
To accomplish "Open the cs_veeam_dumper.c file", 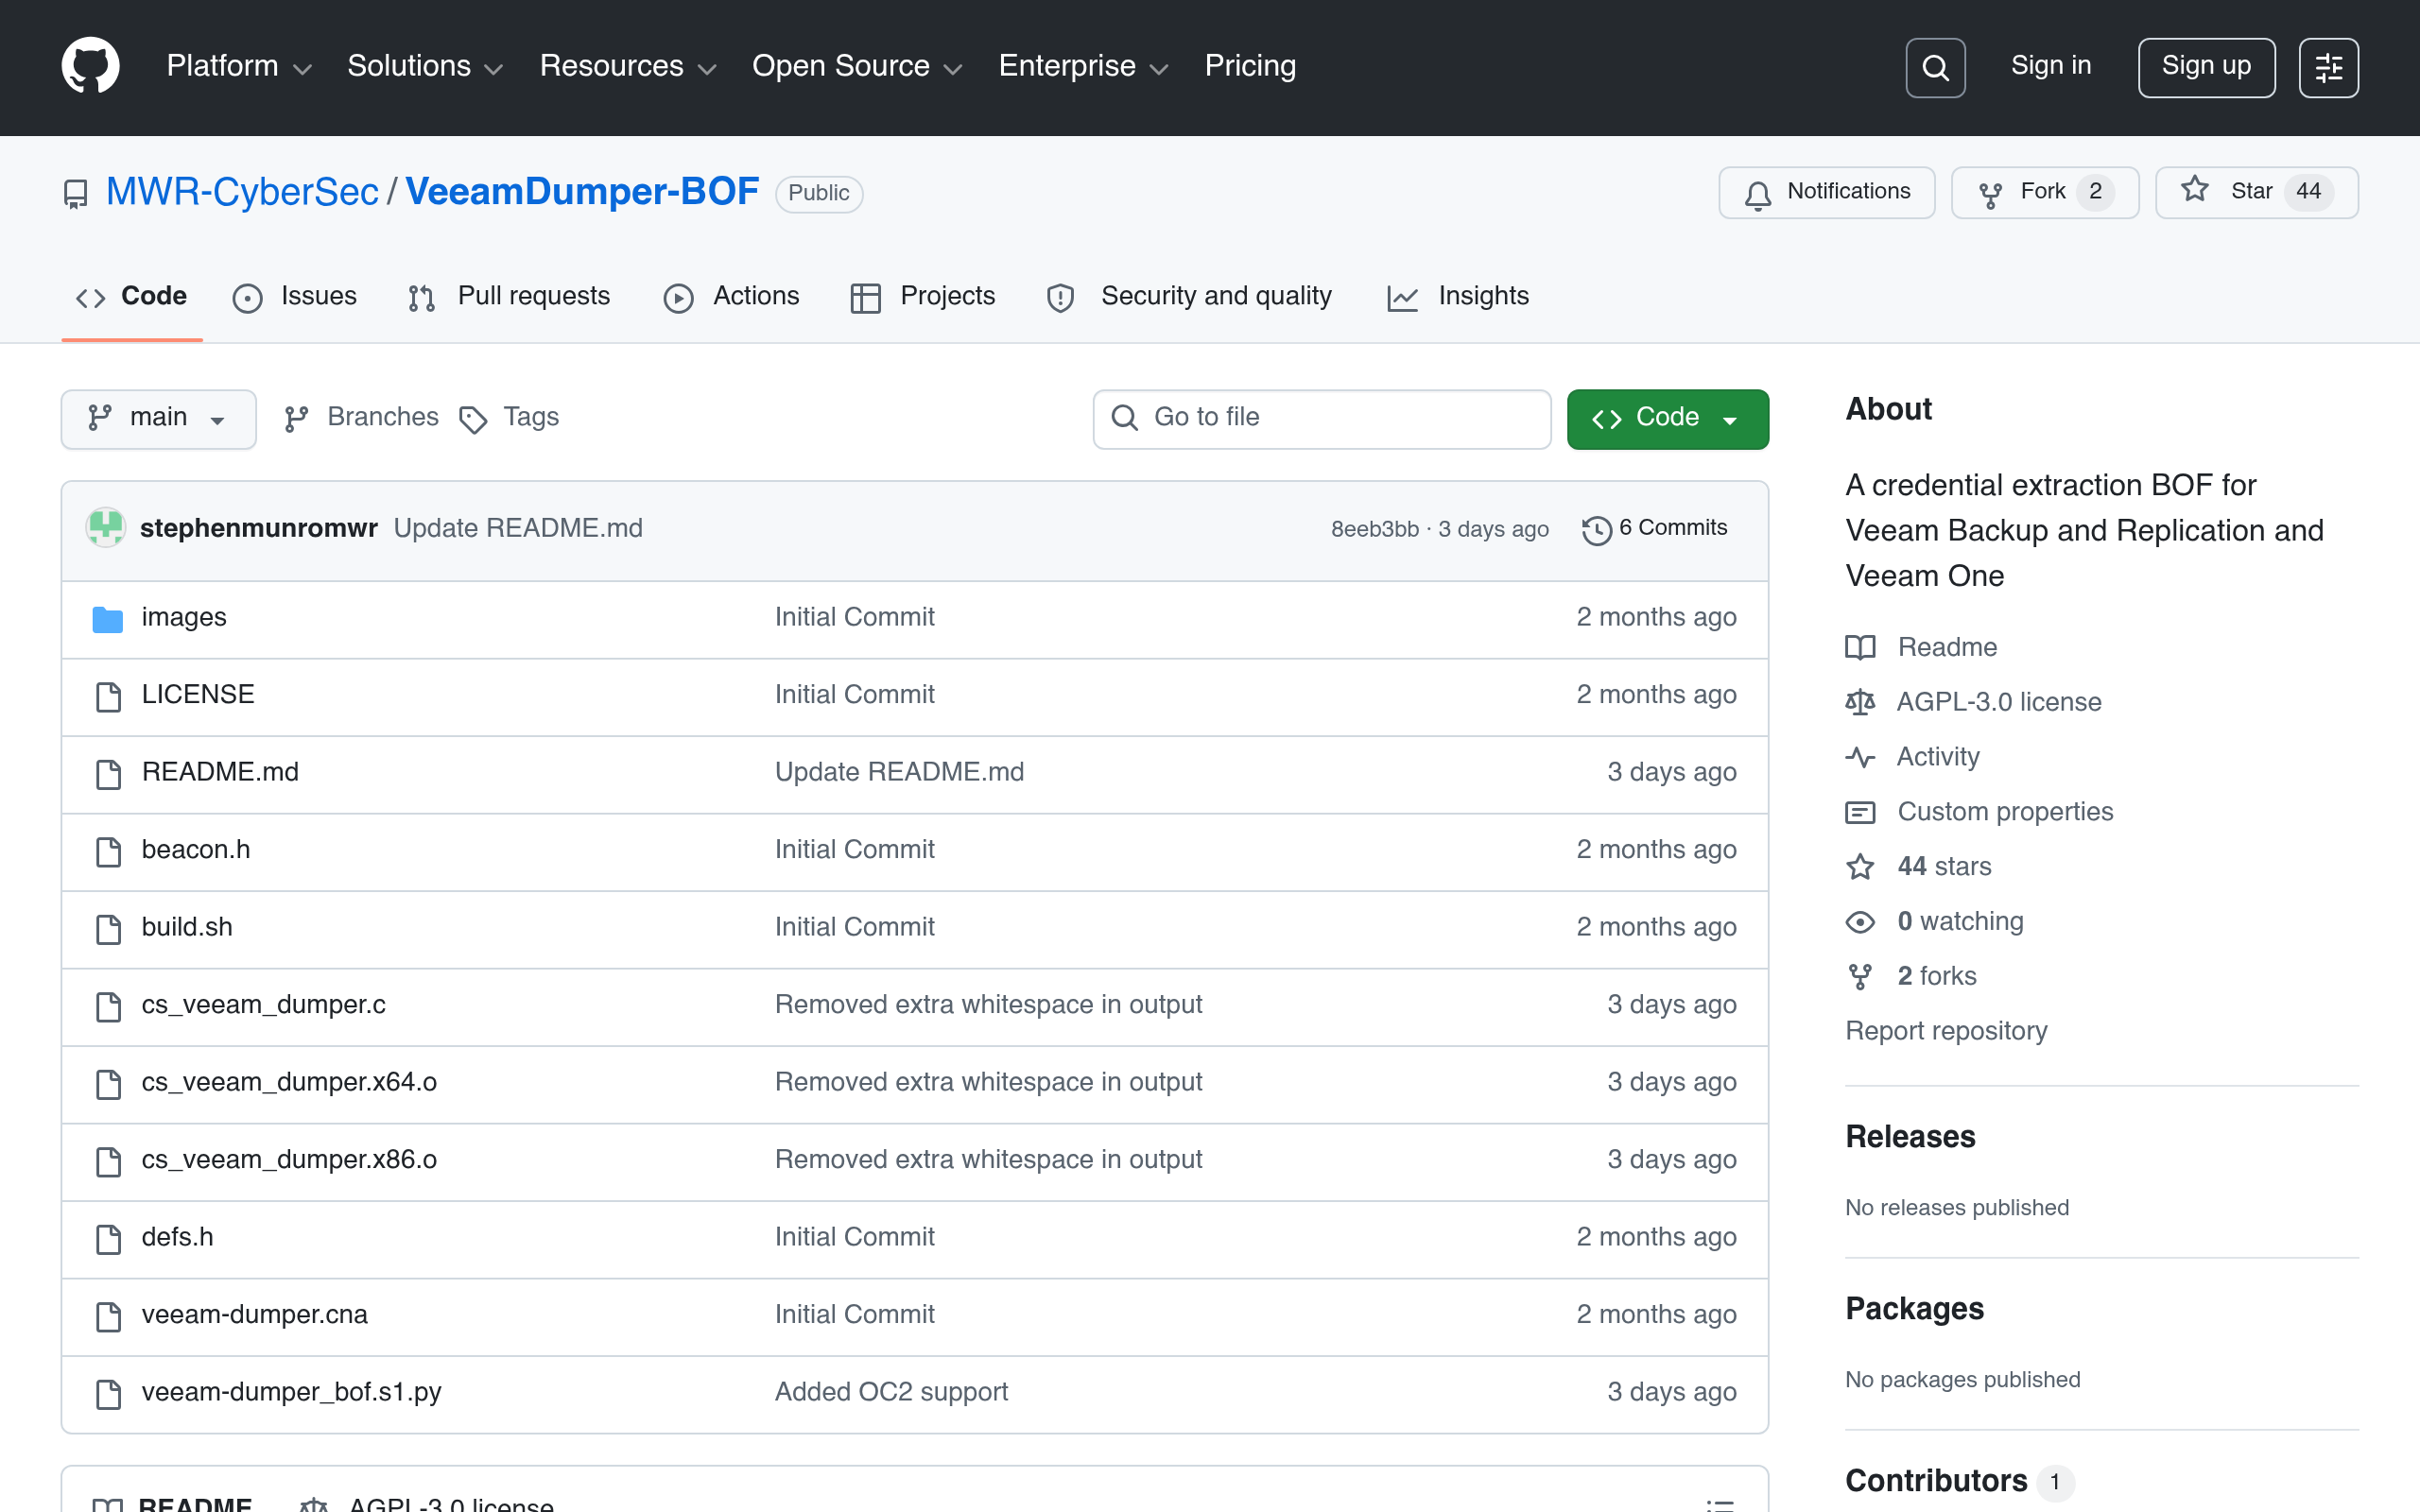I will (x=263, y=1005).
